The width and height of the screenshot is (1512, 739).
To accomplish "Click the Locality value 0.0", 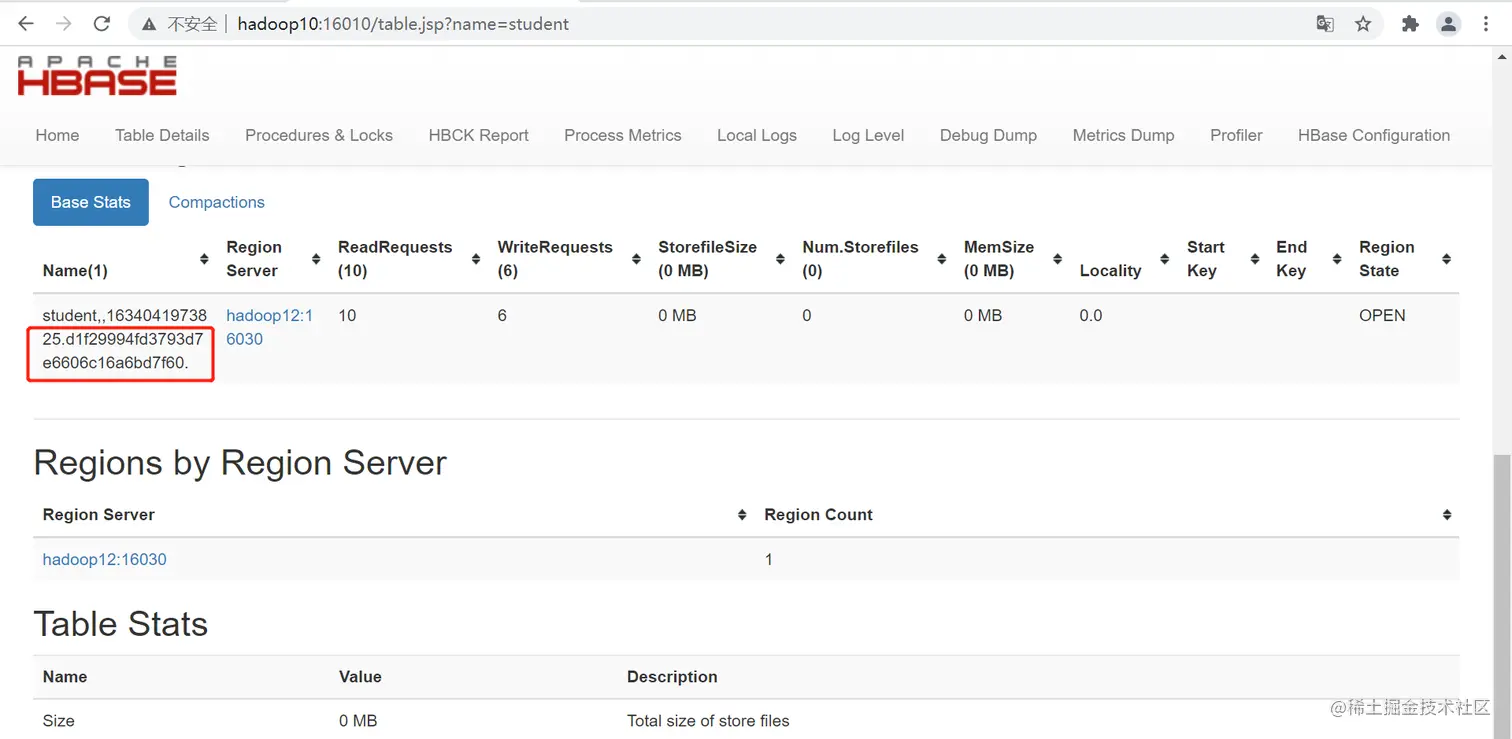I will 1091,316.
